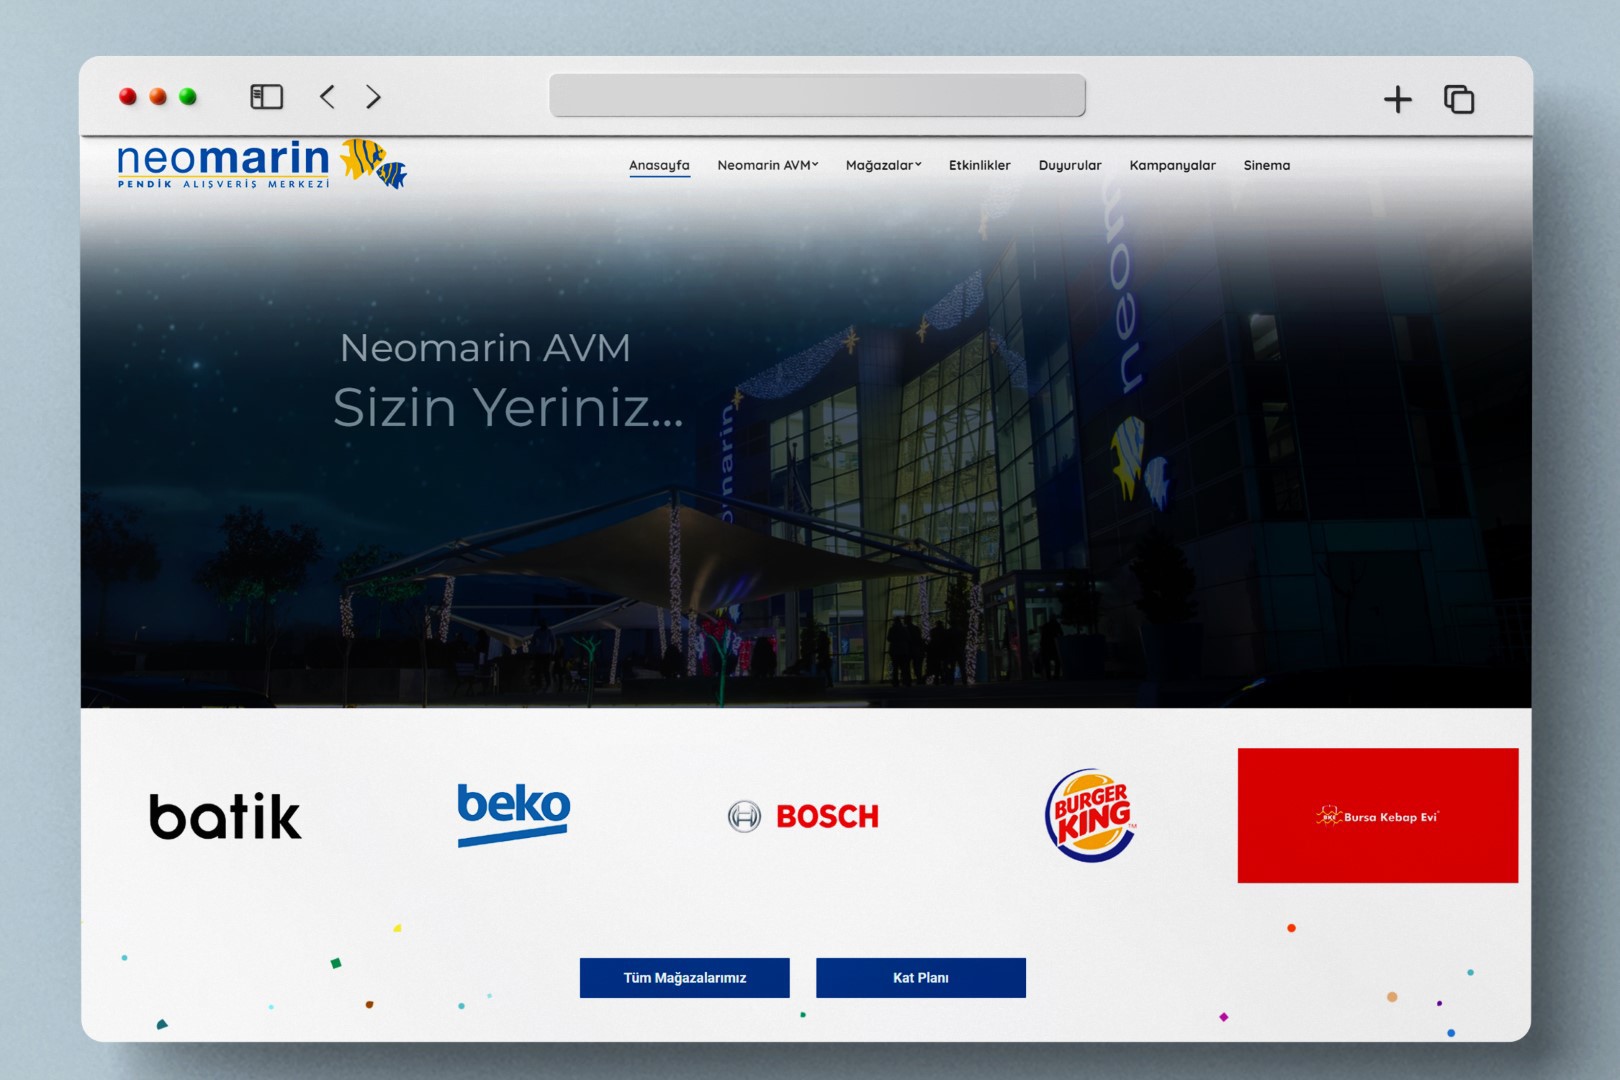The width and height of the screenshot is (1620, 1080).
Task: Expand the Neomarin AVM dropdown menu
Action: [768, 165]
